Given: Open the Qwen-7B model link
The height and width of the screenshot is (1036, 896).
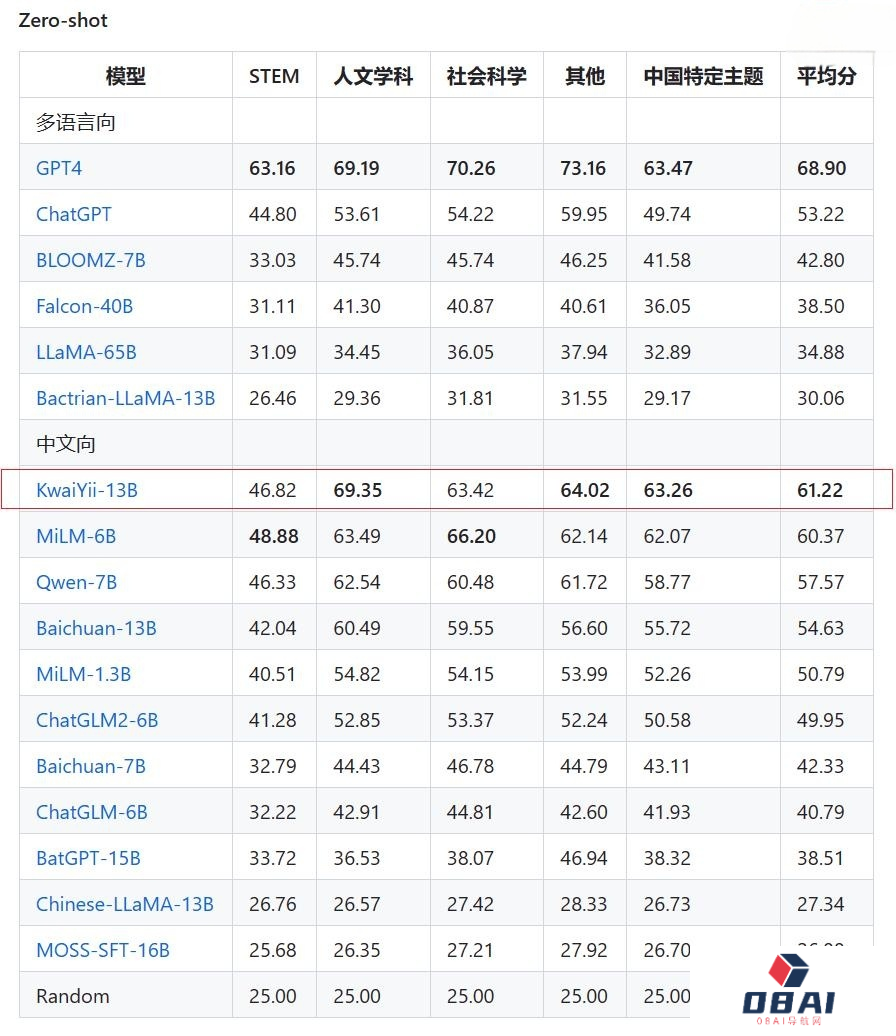Looking at the screenshot, I should [x=77, y=582].
